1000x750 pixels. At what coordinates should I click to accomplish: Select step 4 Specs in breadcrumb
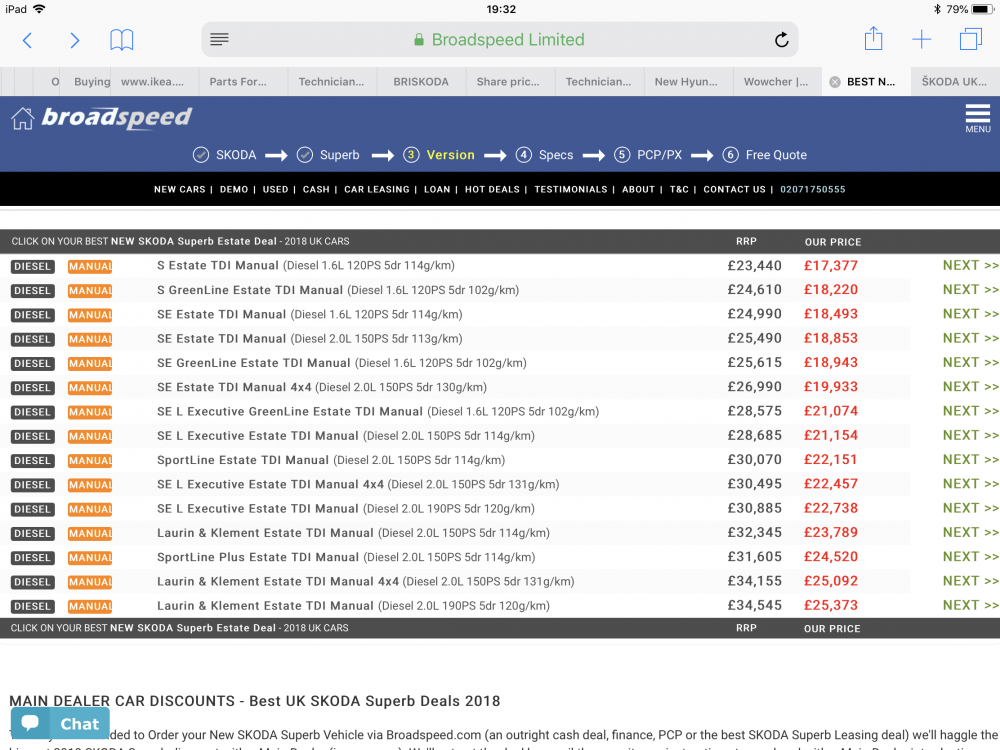click(x=545, y=155)
